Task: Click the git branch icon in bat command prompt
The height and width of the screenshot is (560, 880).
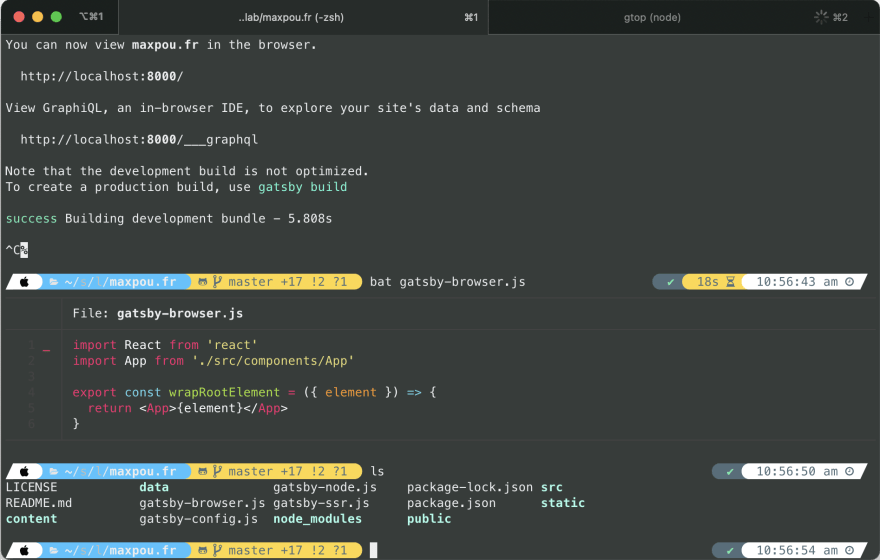Action: click(217, 282)
